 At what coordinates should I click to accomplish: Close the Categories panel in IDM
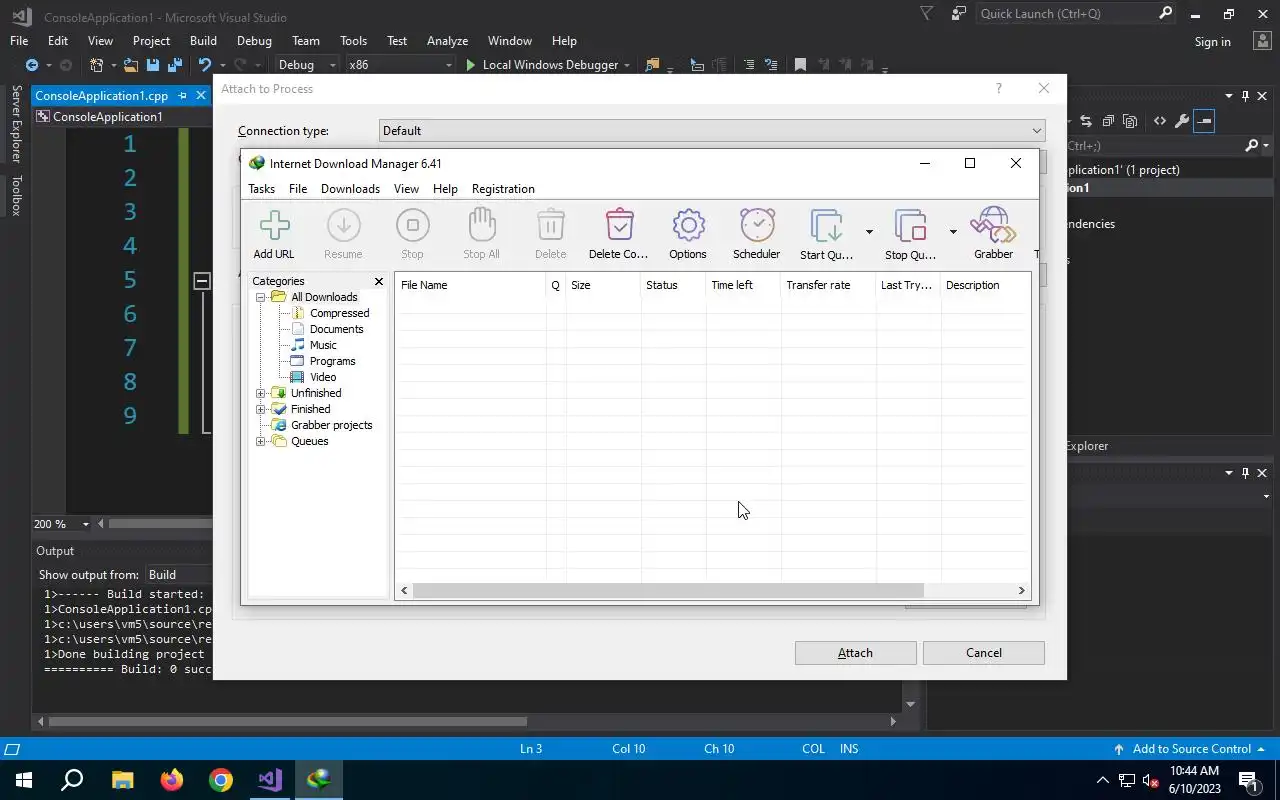point(379,282)
